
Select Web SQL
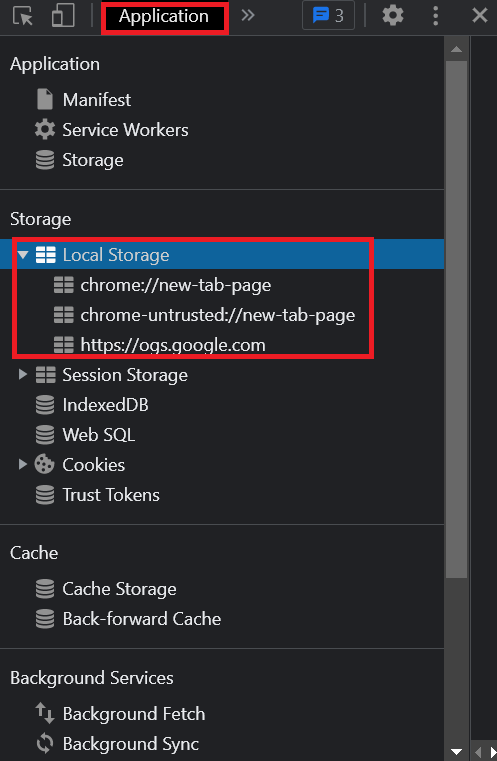click(99, 435)
